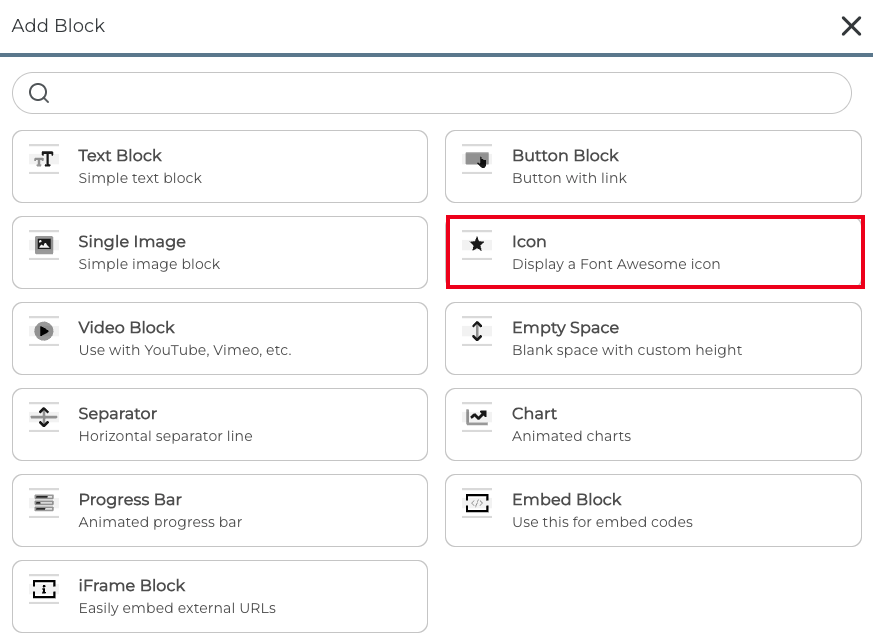Image resolution: width=873 pixels, height=644 pixels.
Task: Choose Blank space with custom height
Action: click(x=627, y=350)
